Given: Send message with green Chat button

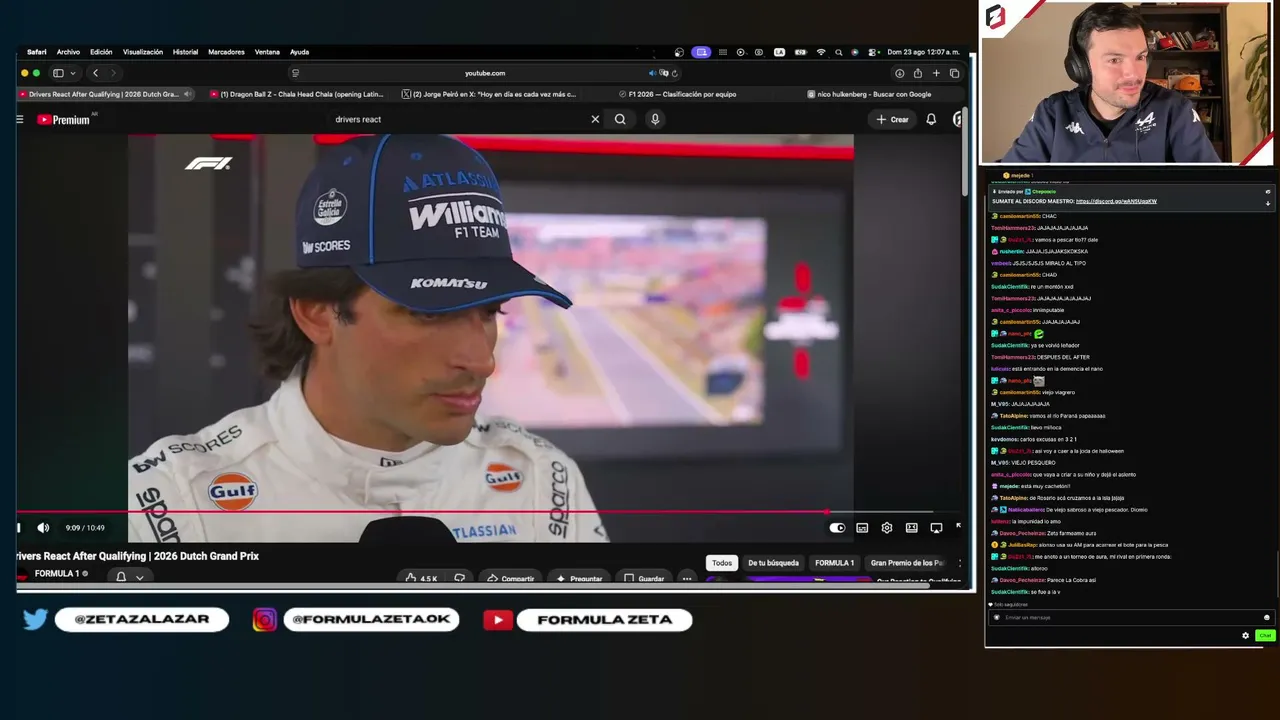Looking at the screenshot, I should pyautogui.click(x=1265, y=636).
